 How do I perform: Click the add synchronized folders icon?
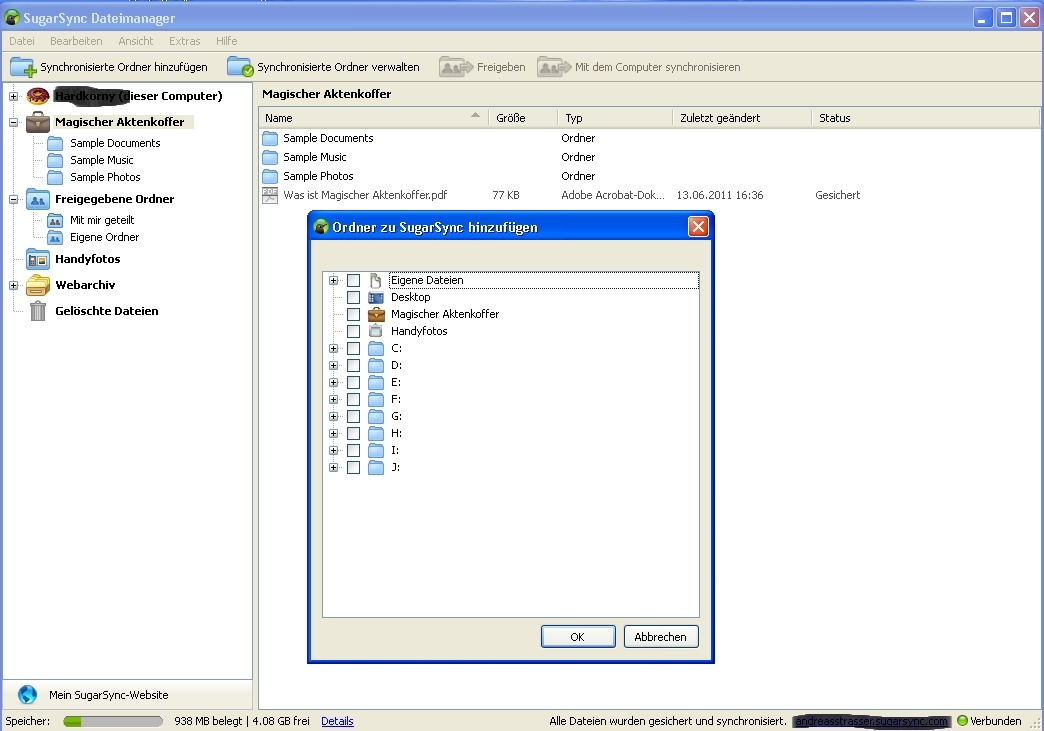pos(23,67)
